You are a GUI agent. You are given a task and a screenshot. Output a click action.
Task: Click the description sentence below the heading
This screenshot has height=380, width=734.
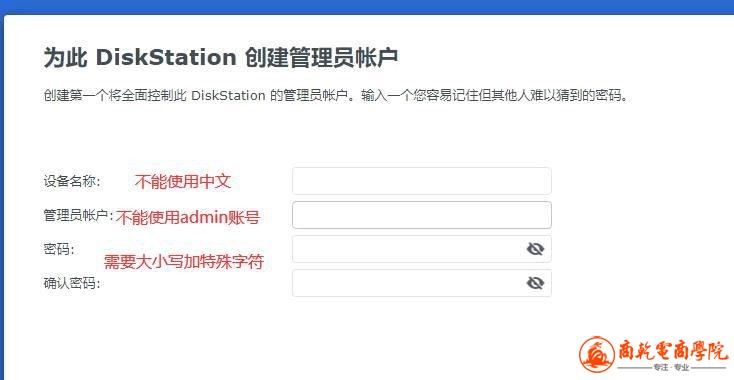[336, 95]
